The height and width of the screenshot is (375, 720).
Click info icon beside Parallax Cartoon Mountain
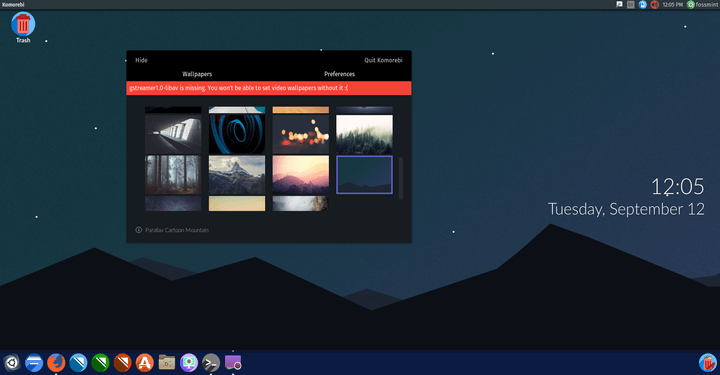(139, 230)
